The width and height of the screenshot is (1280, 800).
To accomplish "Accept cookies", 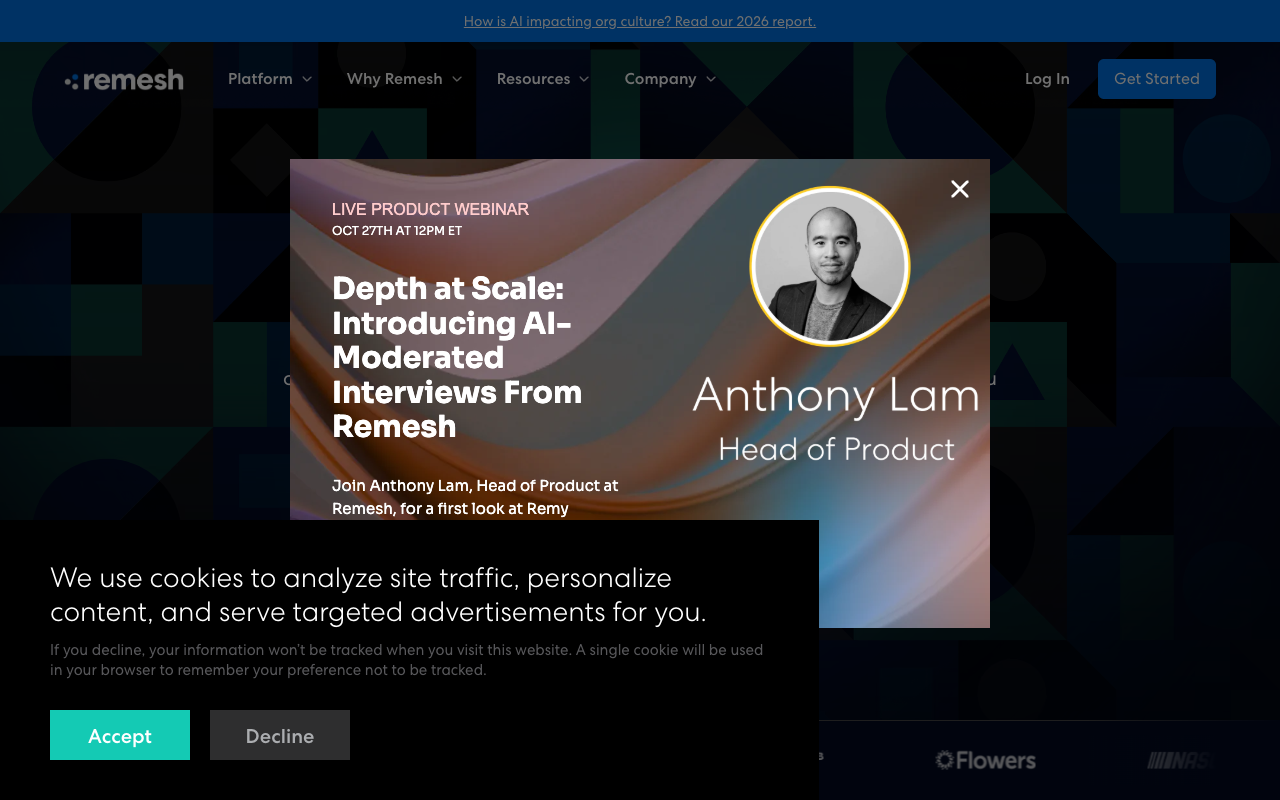I will click(120, 735).
